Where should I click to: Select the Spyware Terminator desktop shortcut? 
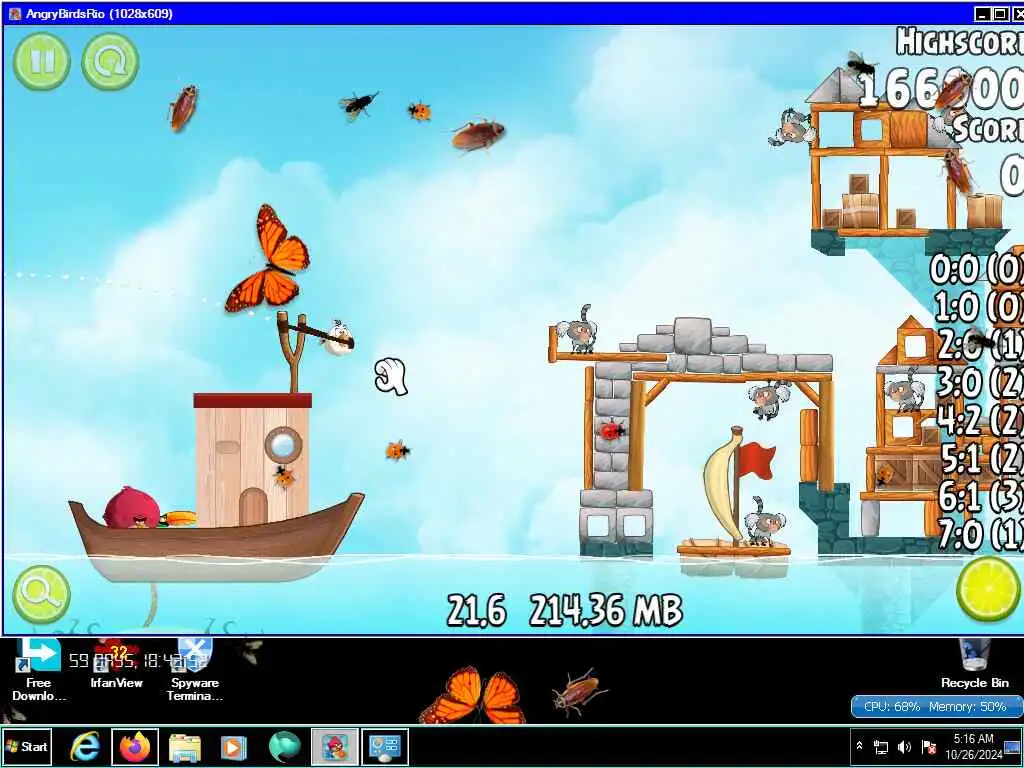pyautogui.click(x=195, y=671)
